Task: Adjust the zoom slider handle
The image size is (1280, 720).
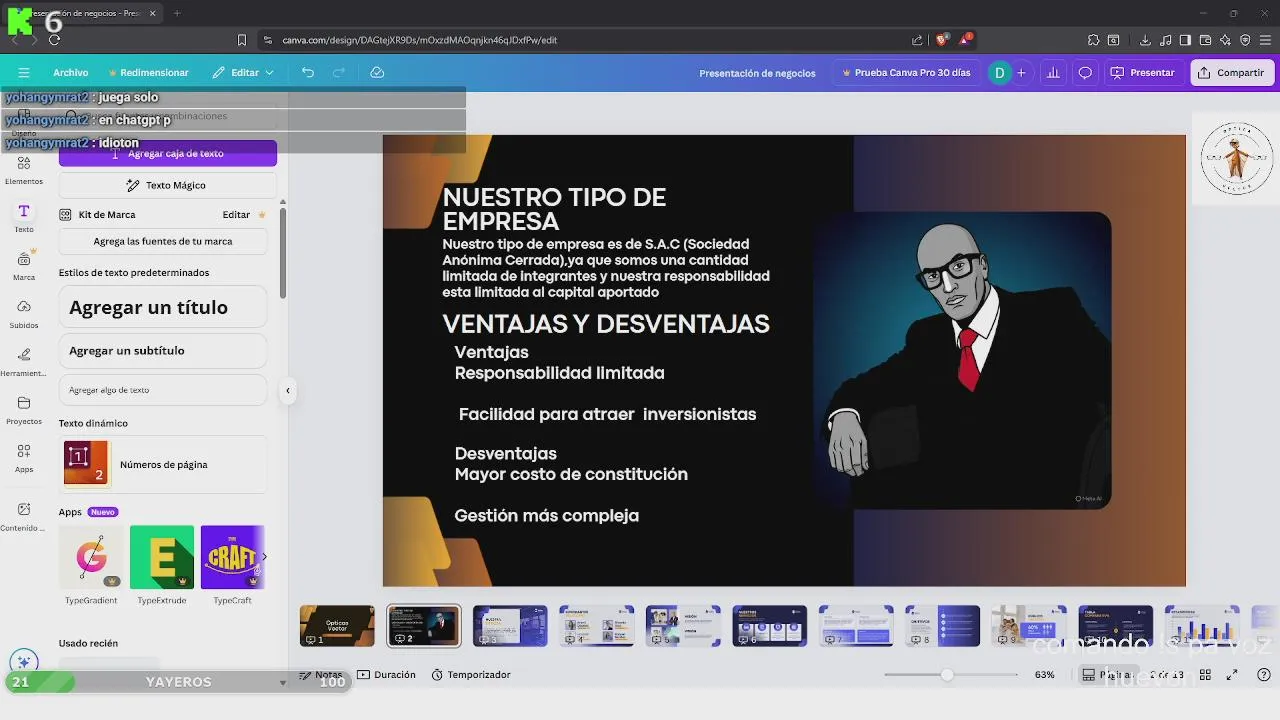Action: [947, 675]
